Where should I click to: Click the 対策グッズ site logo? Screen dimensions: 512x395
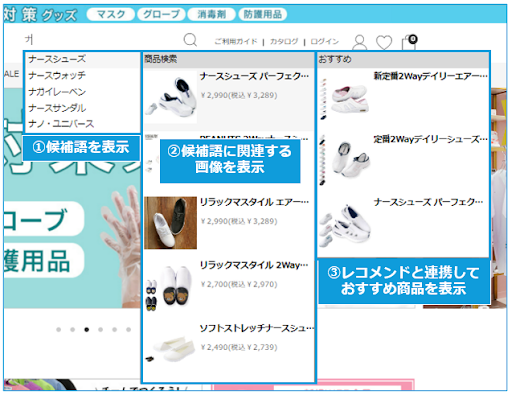(41, 15)
